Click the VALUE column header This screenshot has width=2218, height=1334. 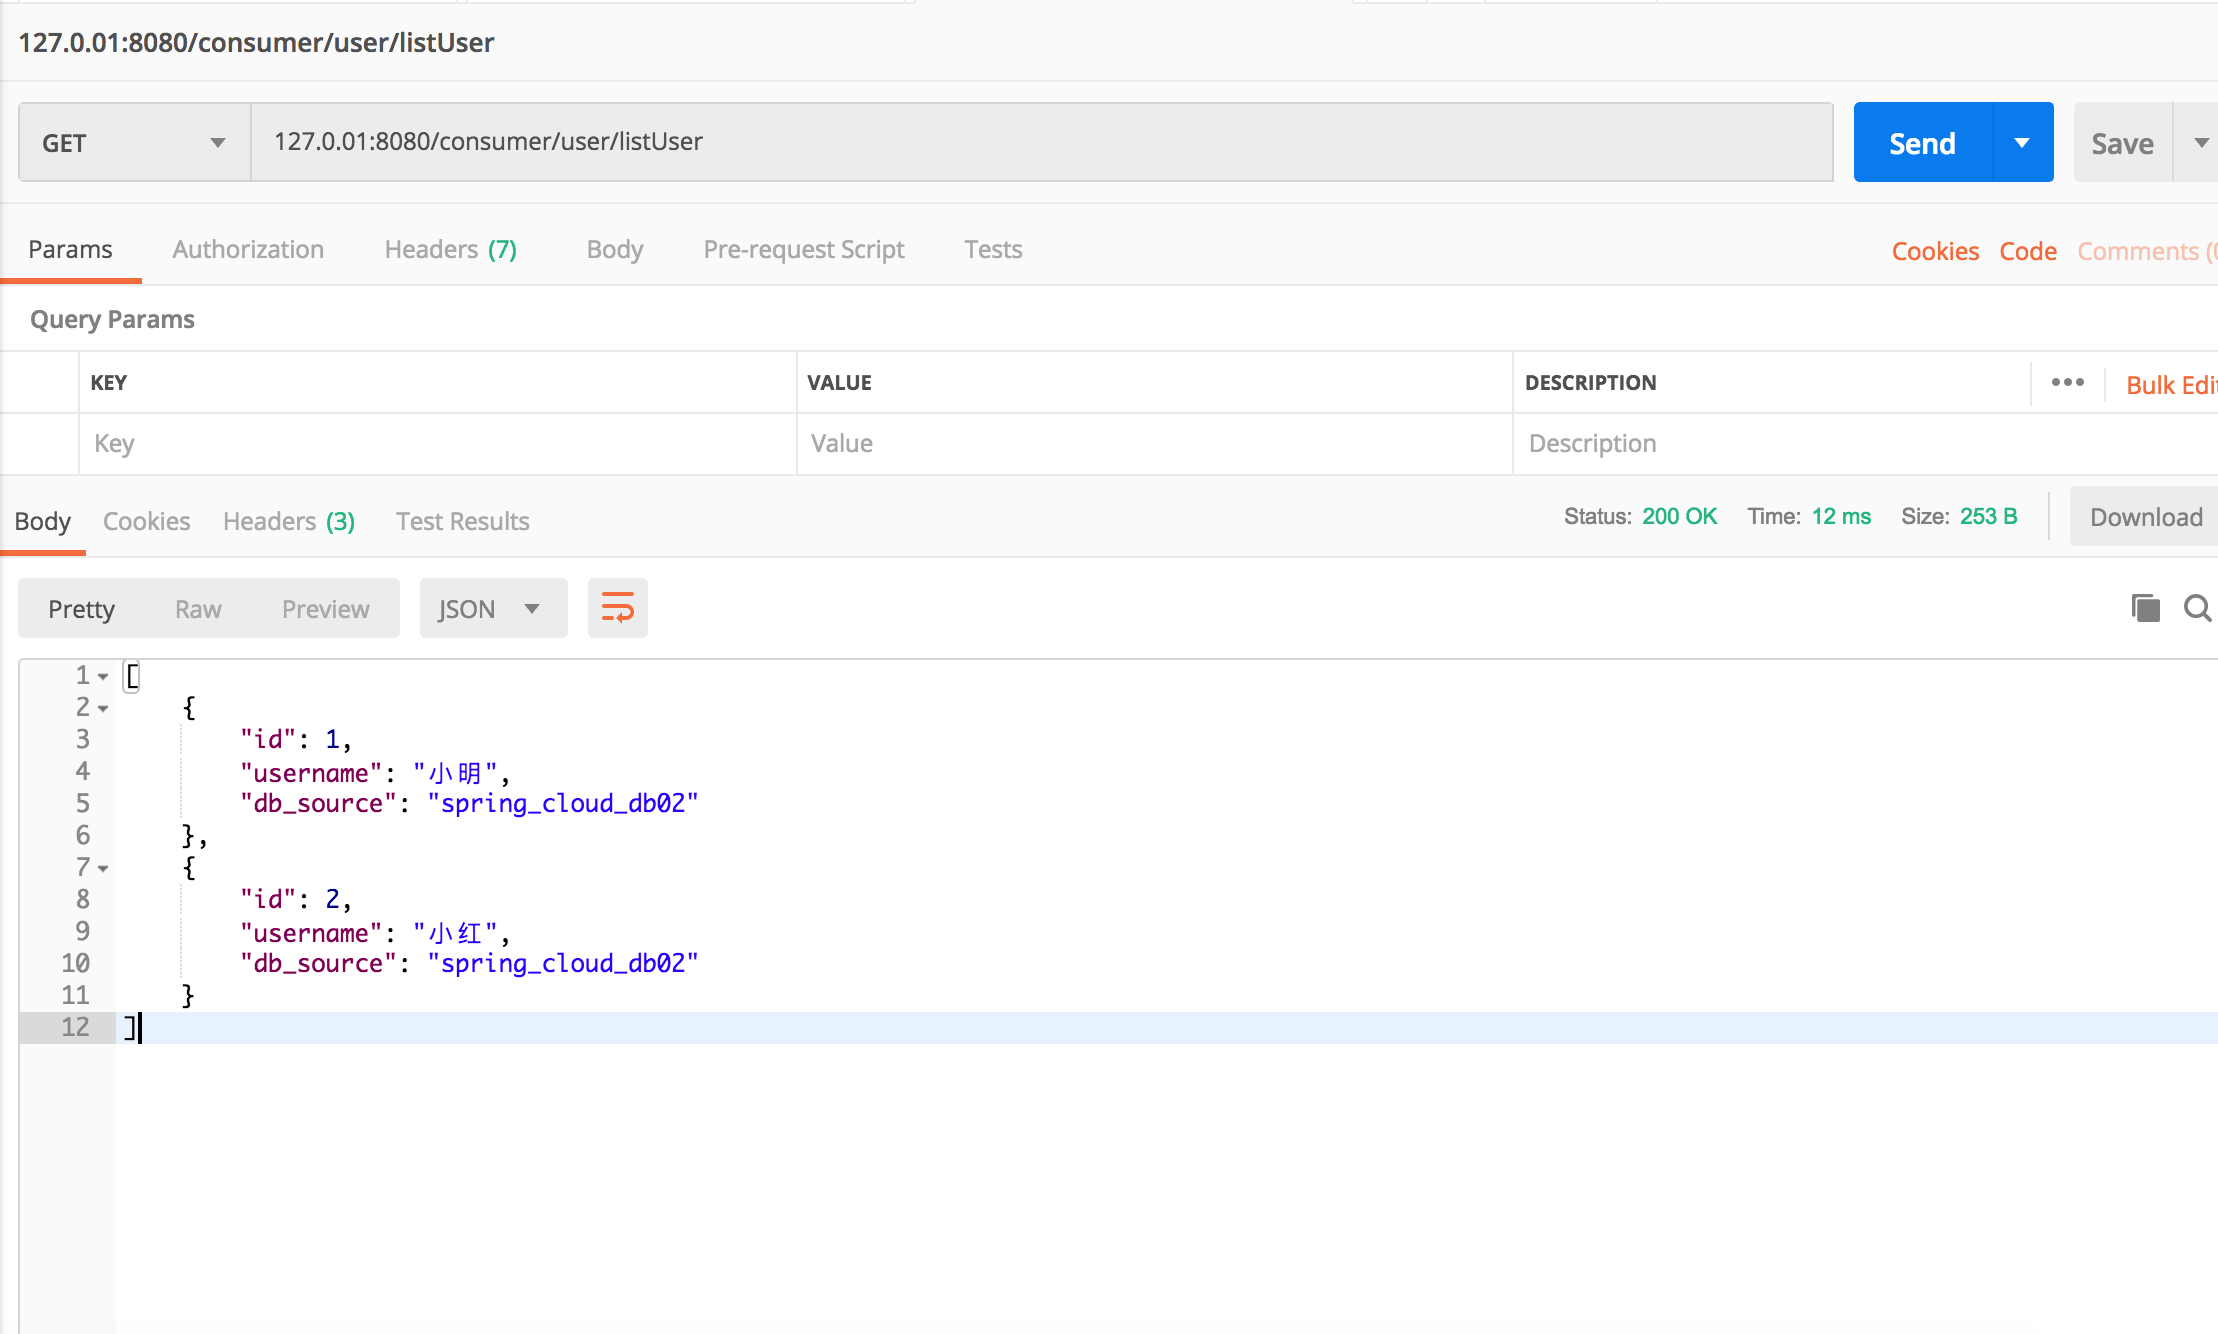(x=839, y=383)
